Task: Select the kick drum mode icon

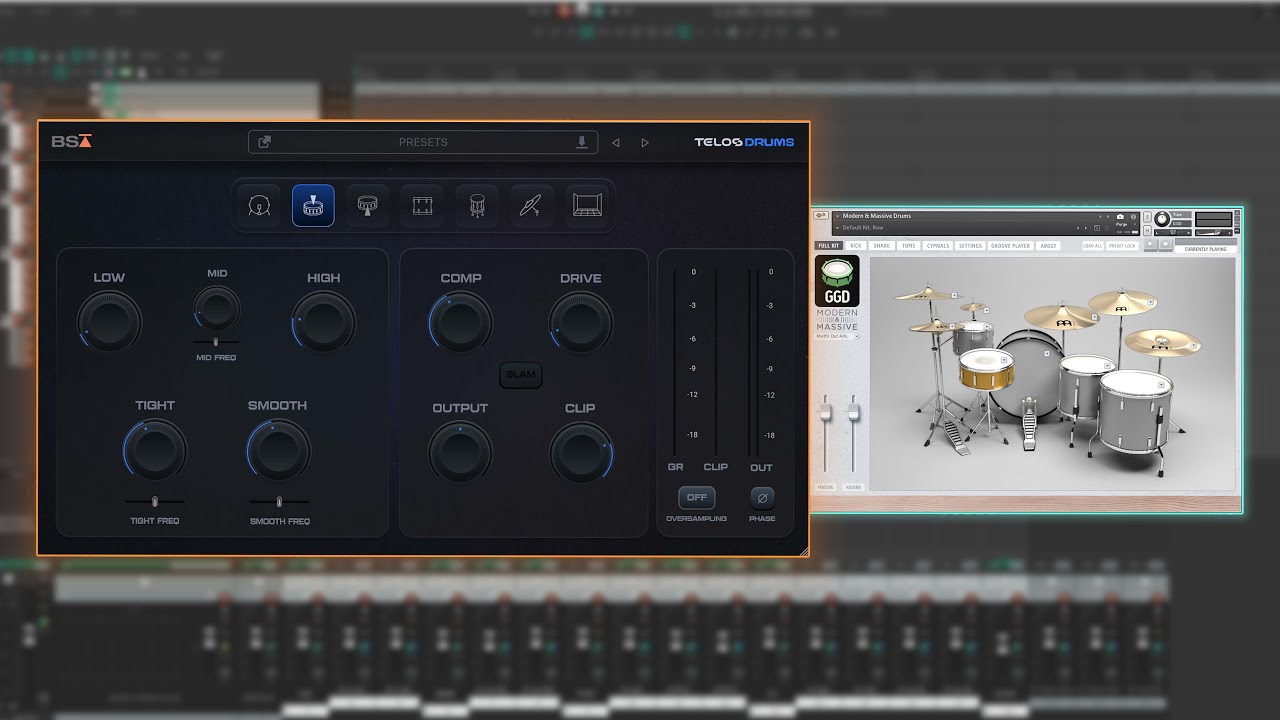Action: tap(258, 205)
